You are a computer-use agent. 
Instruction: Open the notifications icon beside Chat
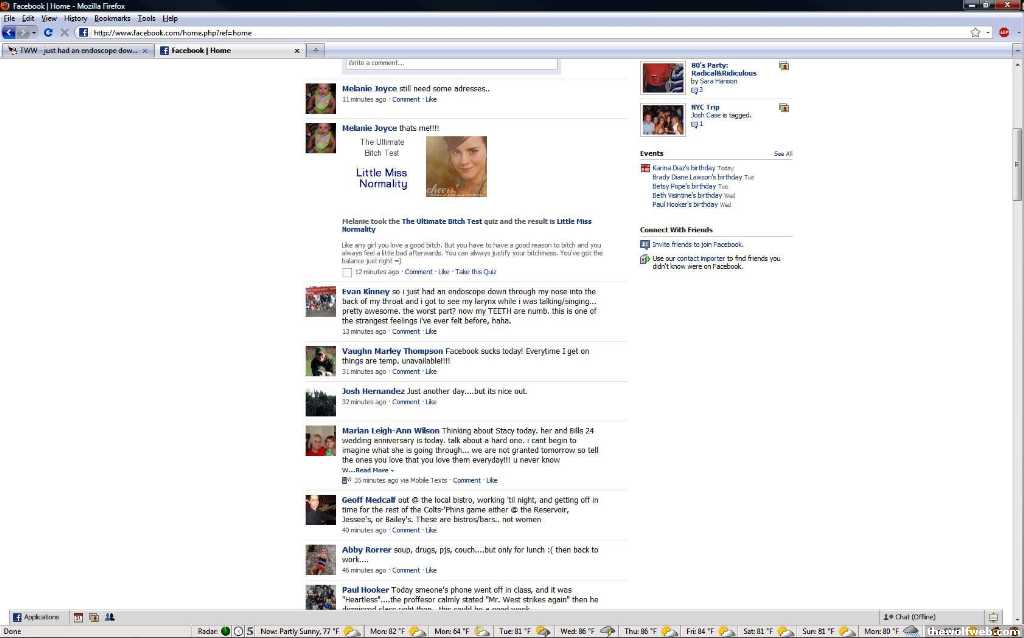tap(993, 617)
